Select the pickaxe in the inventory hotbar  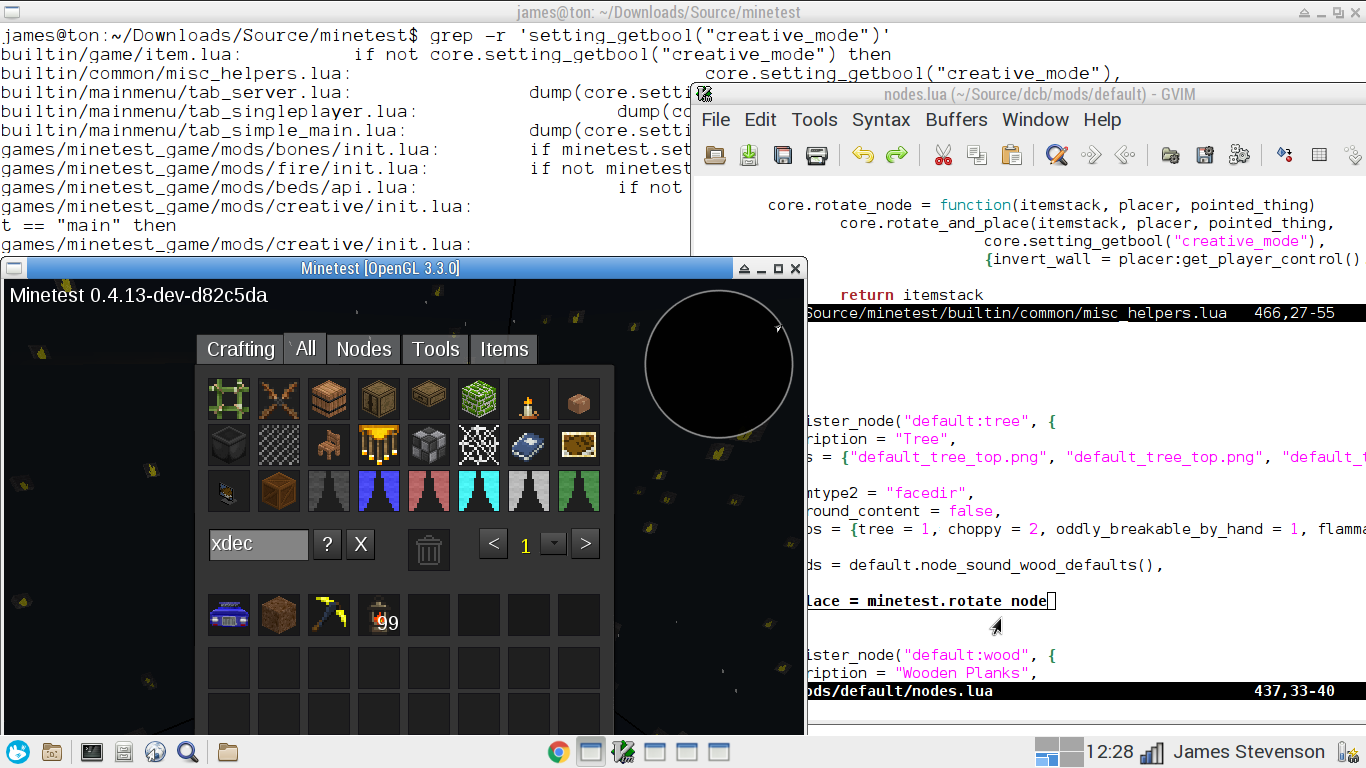pos(329,615)
